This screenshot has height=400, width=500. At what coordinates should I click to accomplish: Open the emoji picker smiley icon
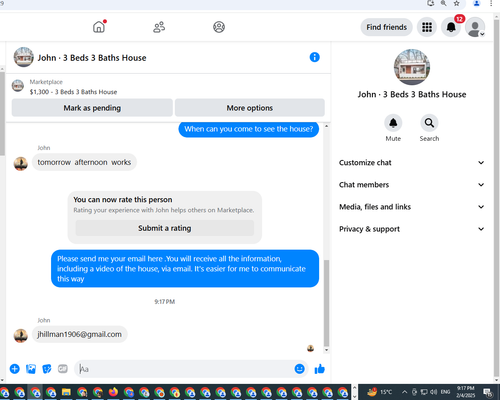tap(300, 369)
